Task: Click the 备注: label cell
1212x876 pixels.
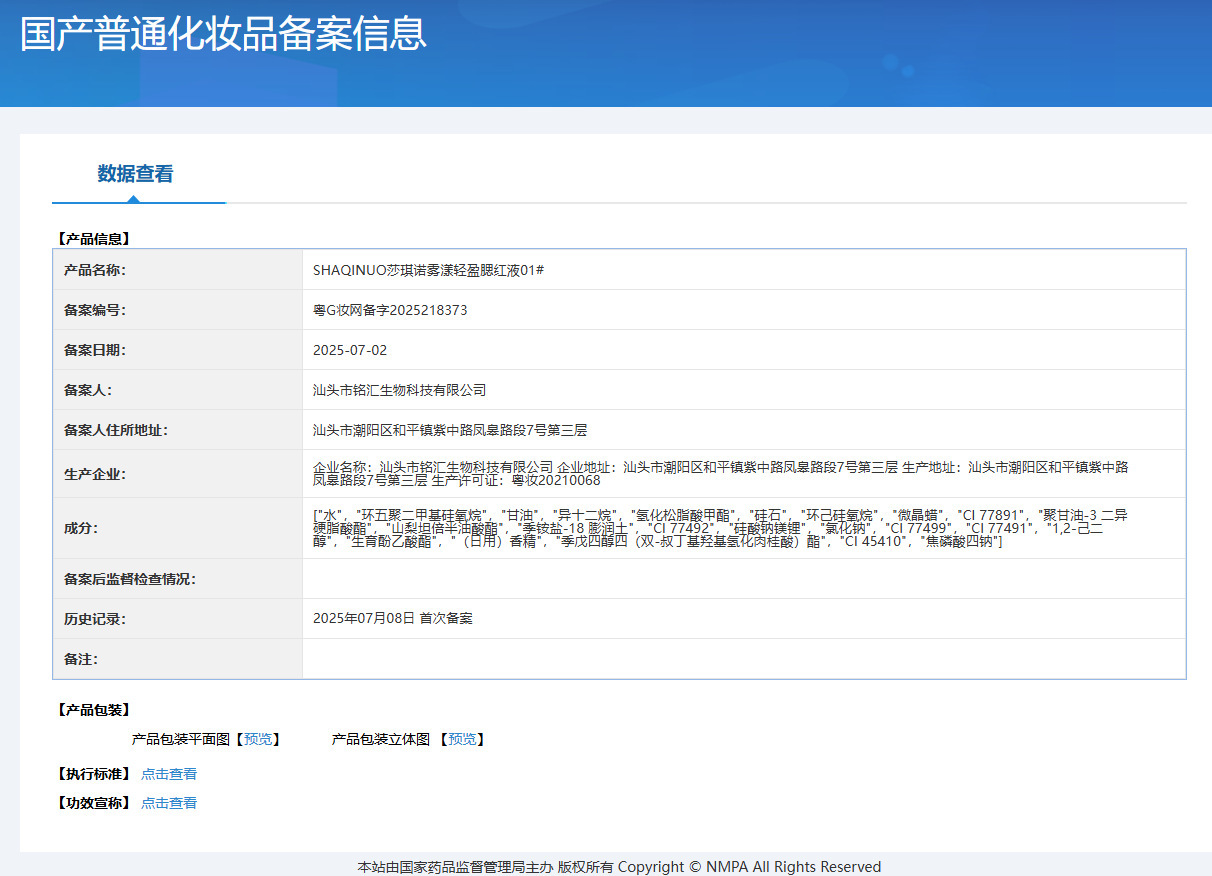Action: 178,659
